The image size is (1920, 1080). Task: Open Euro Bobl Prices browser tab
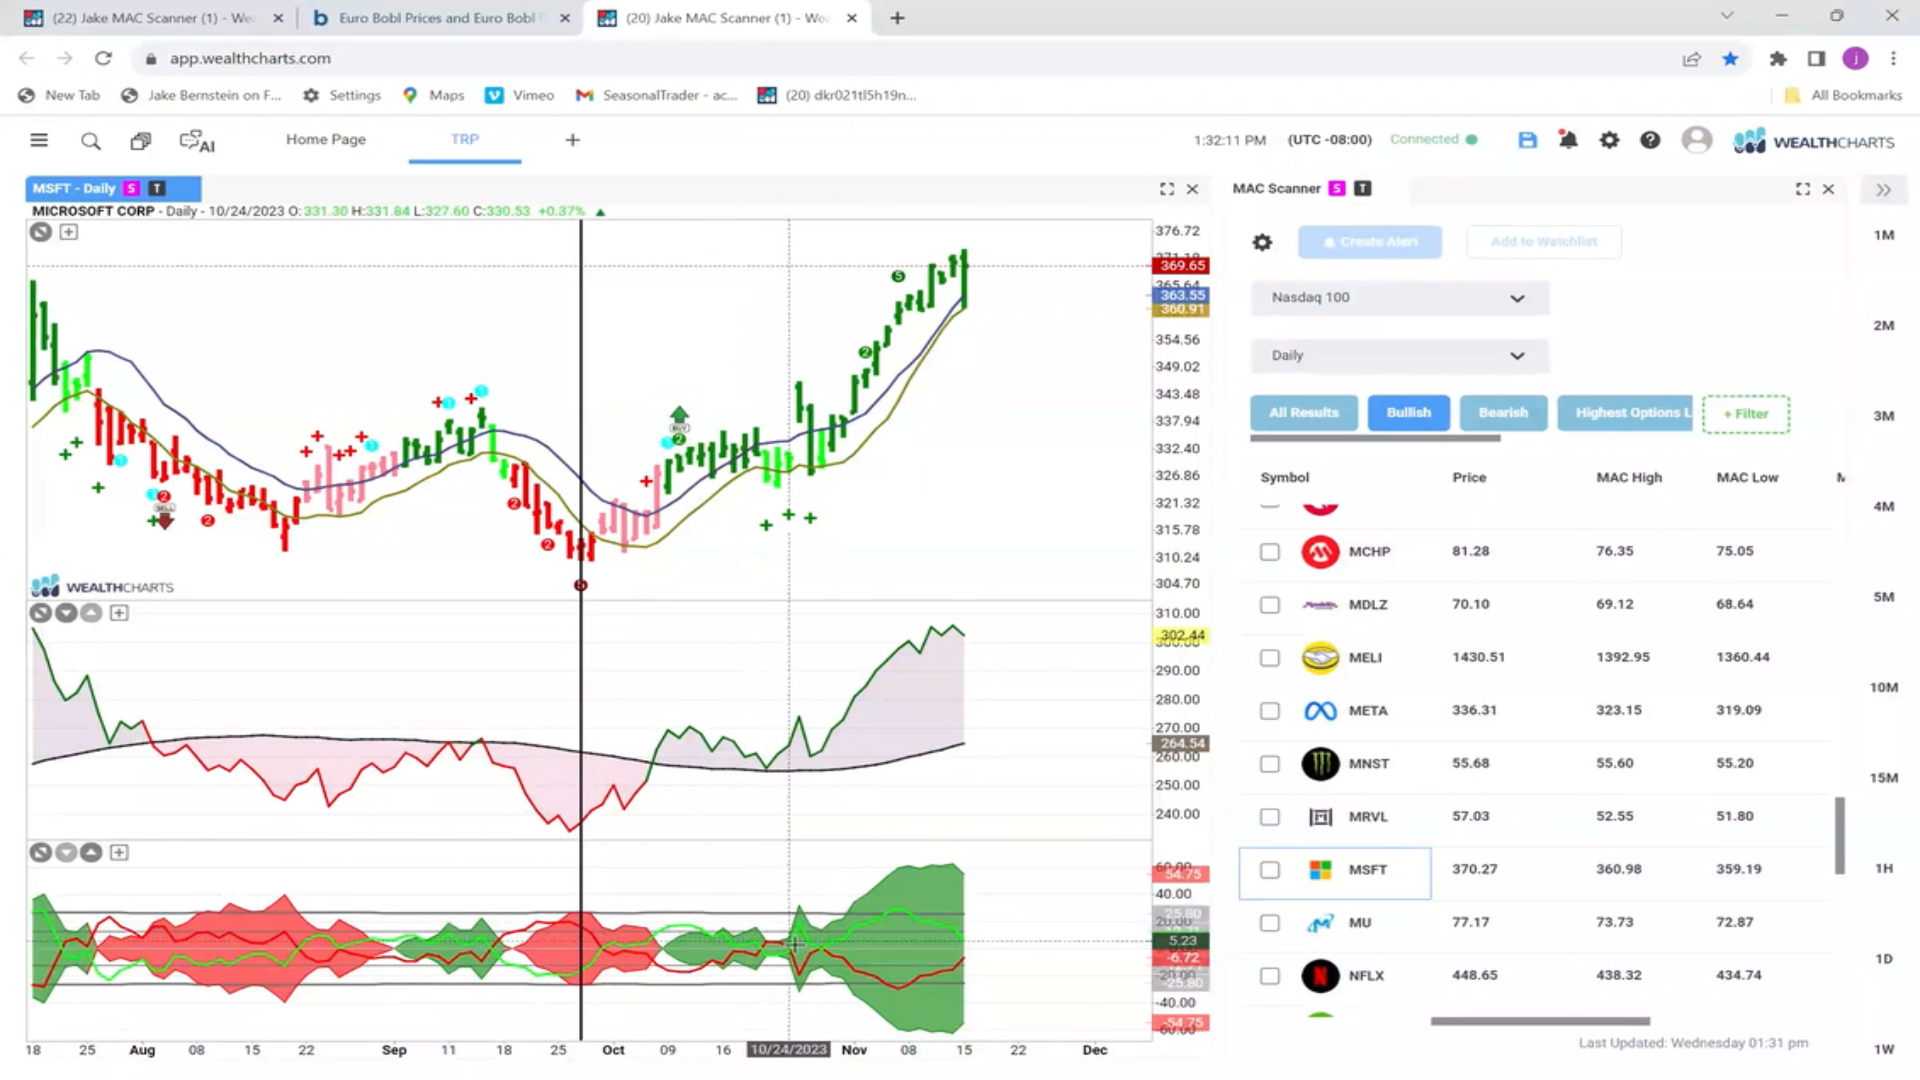tap(440, 18)
